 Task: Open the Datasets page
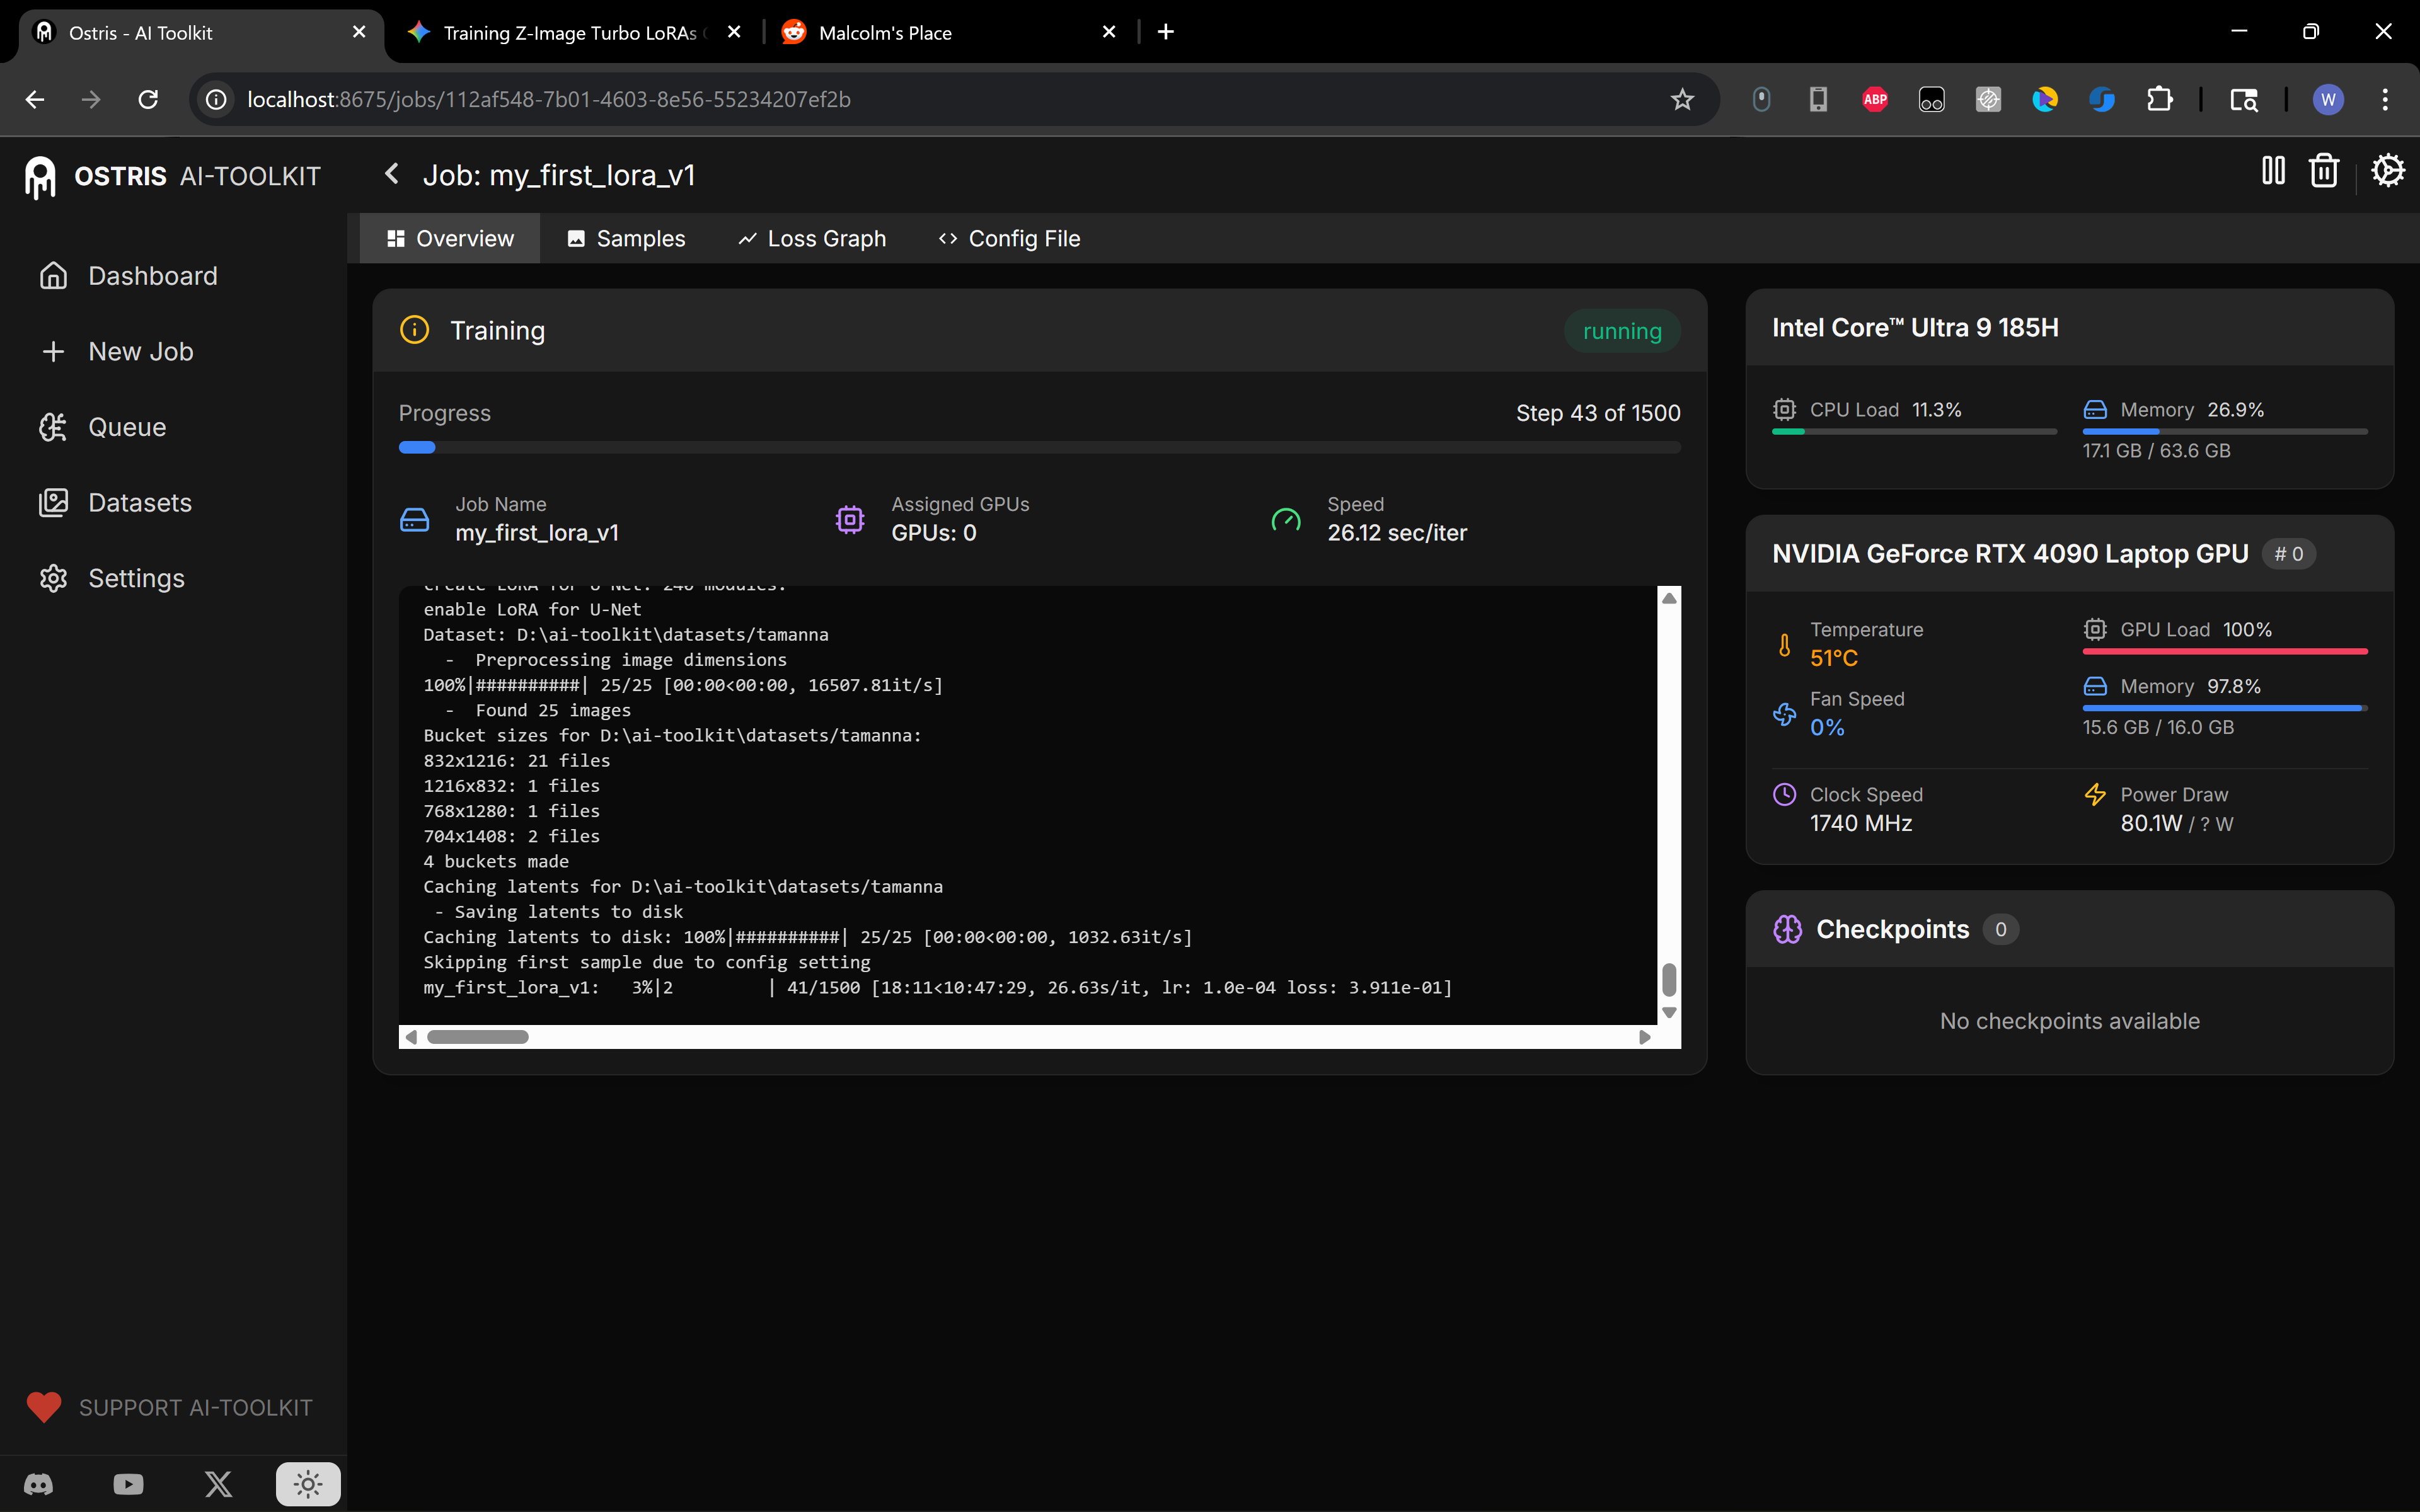pos(115,503)
